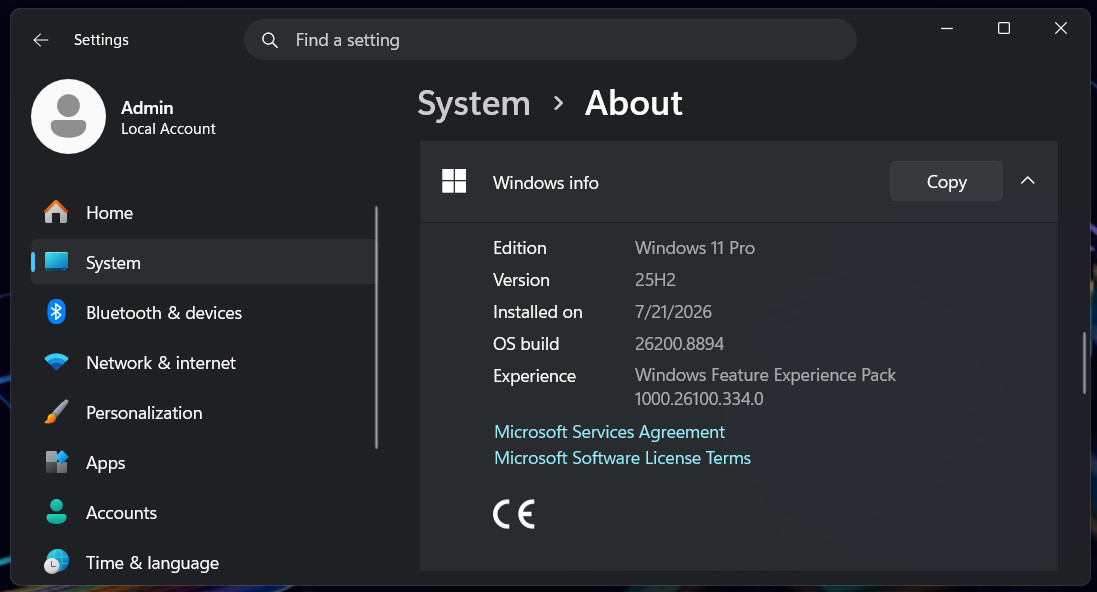Open Personalization settings
Image resolution: width=1097 pixels, height=592 pixels.
click(x=203, y=412)
